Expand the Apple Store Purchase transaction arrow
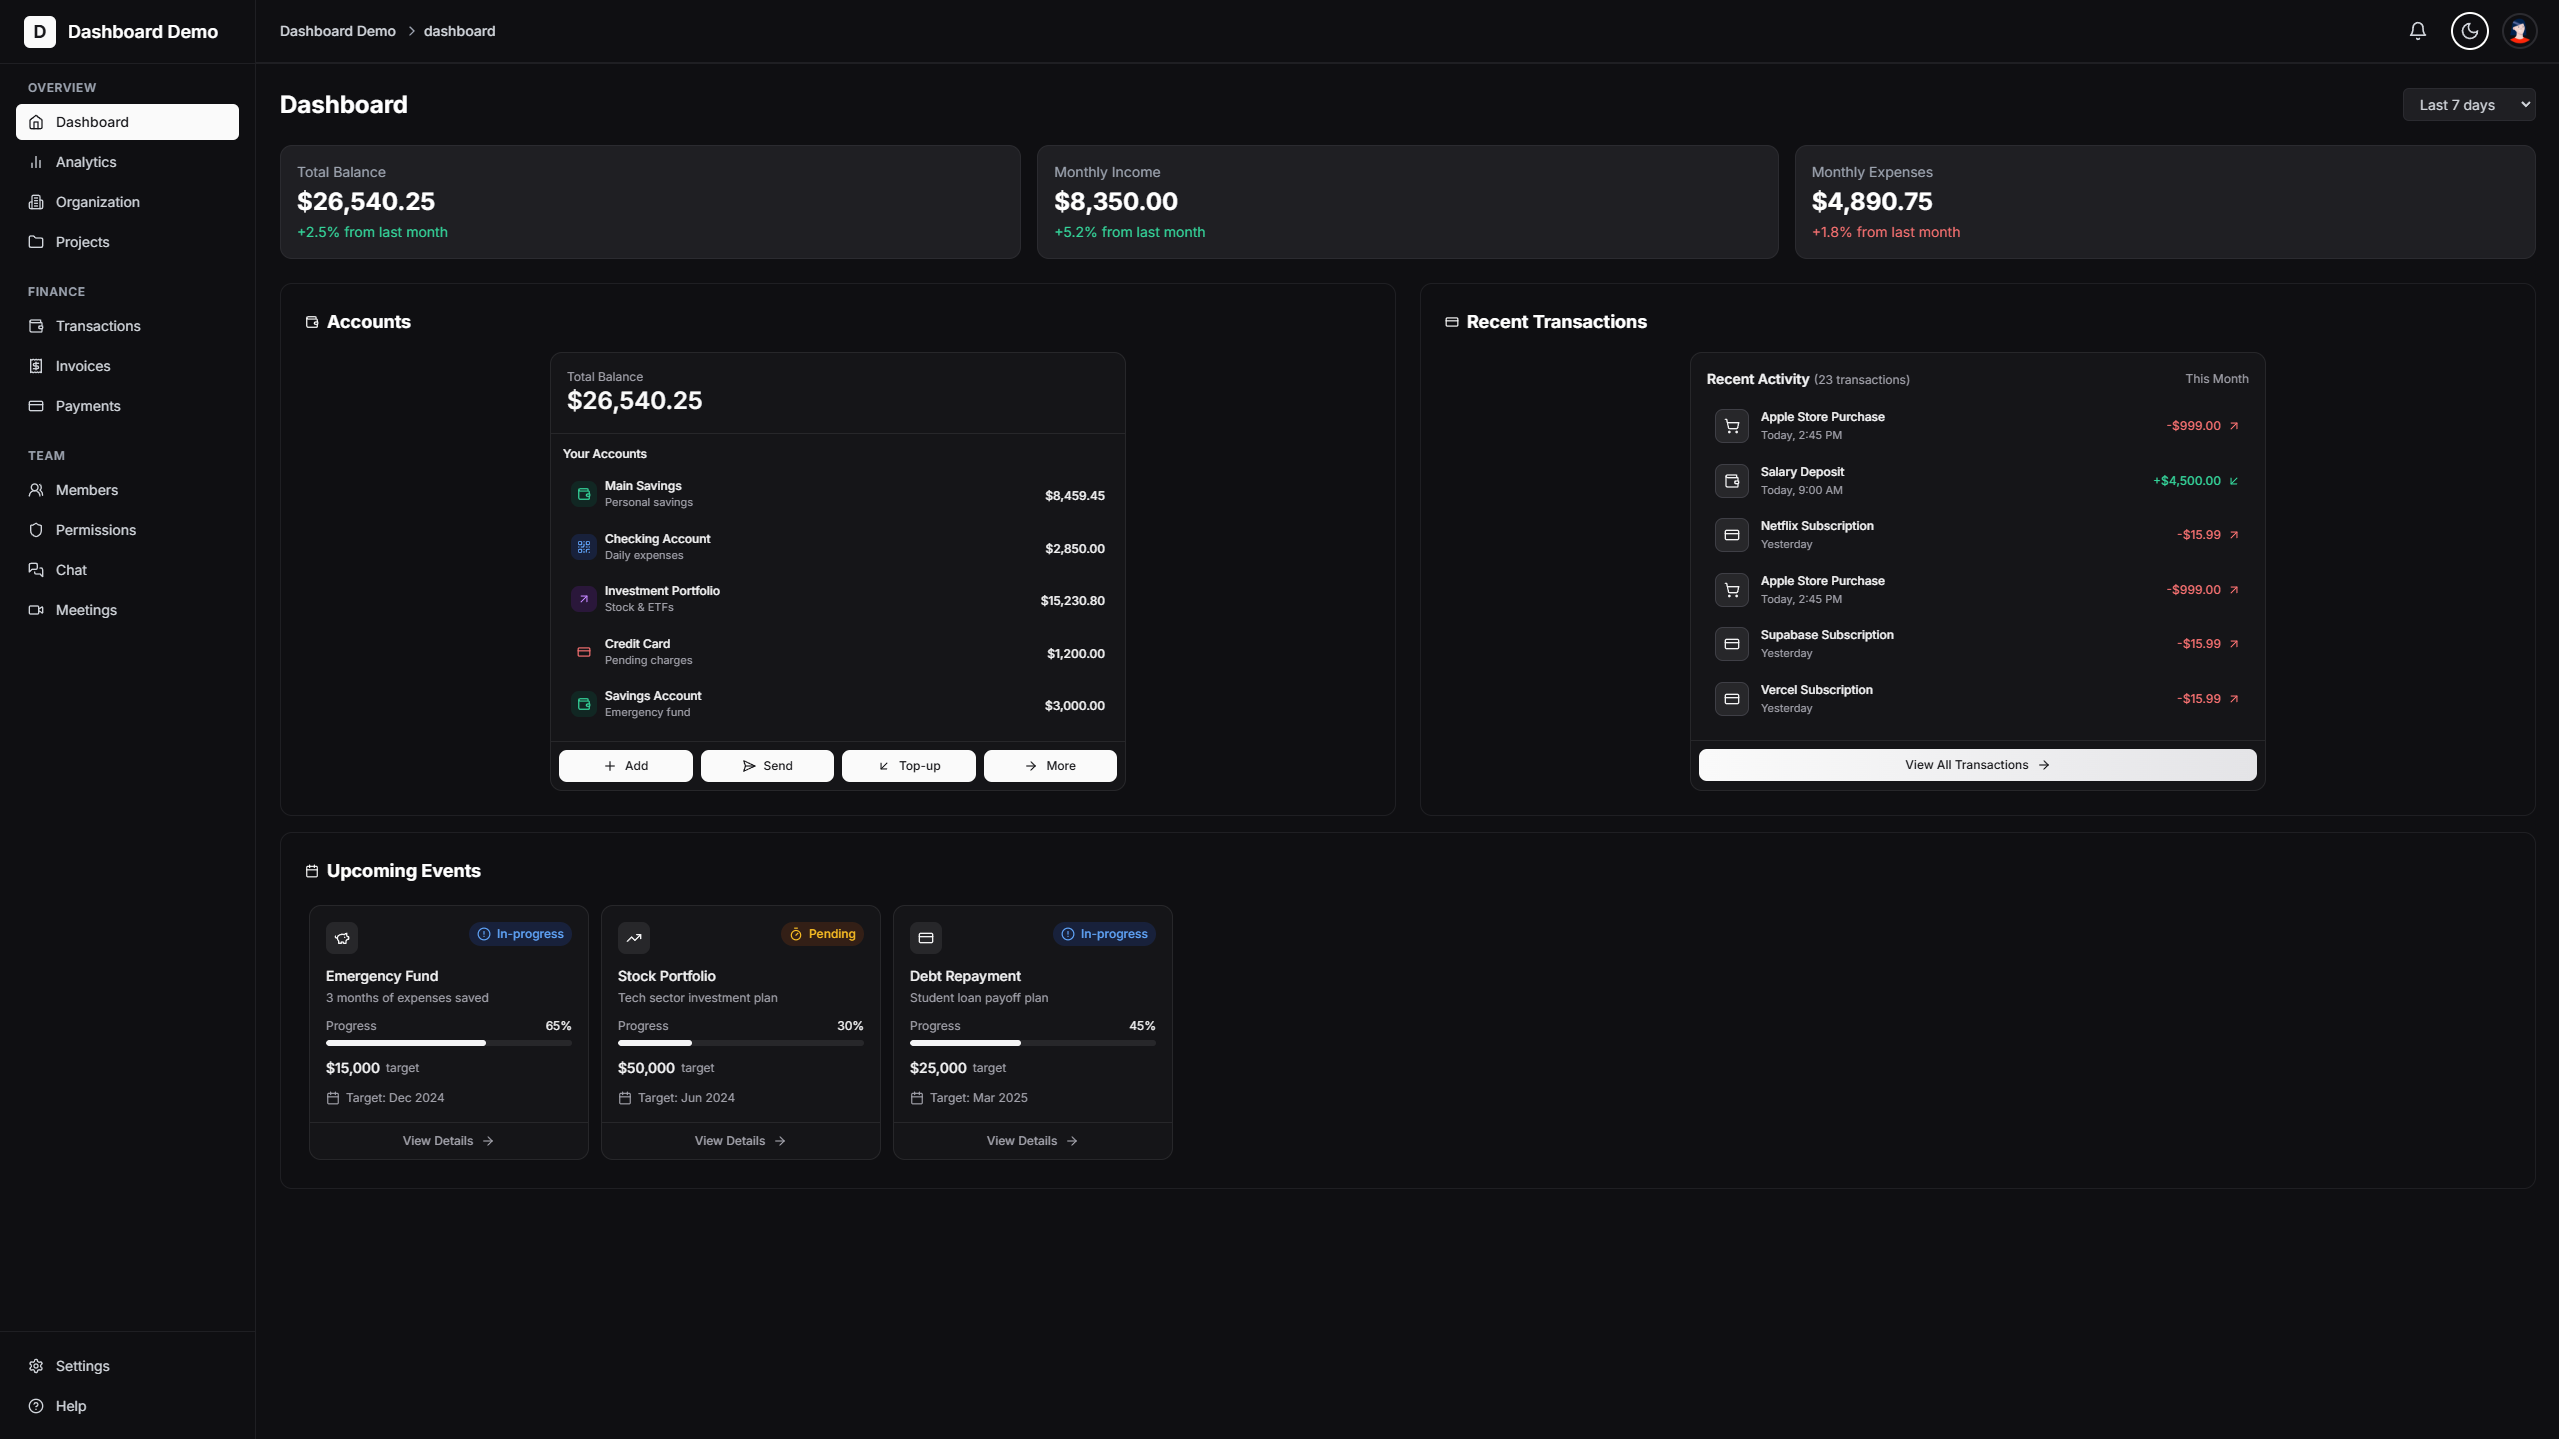Screen dimensions: 2559x1439 2235,425
